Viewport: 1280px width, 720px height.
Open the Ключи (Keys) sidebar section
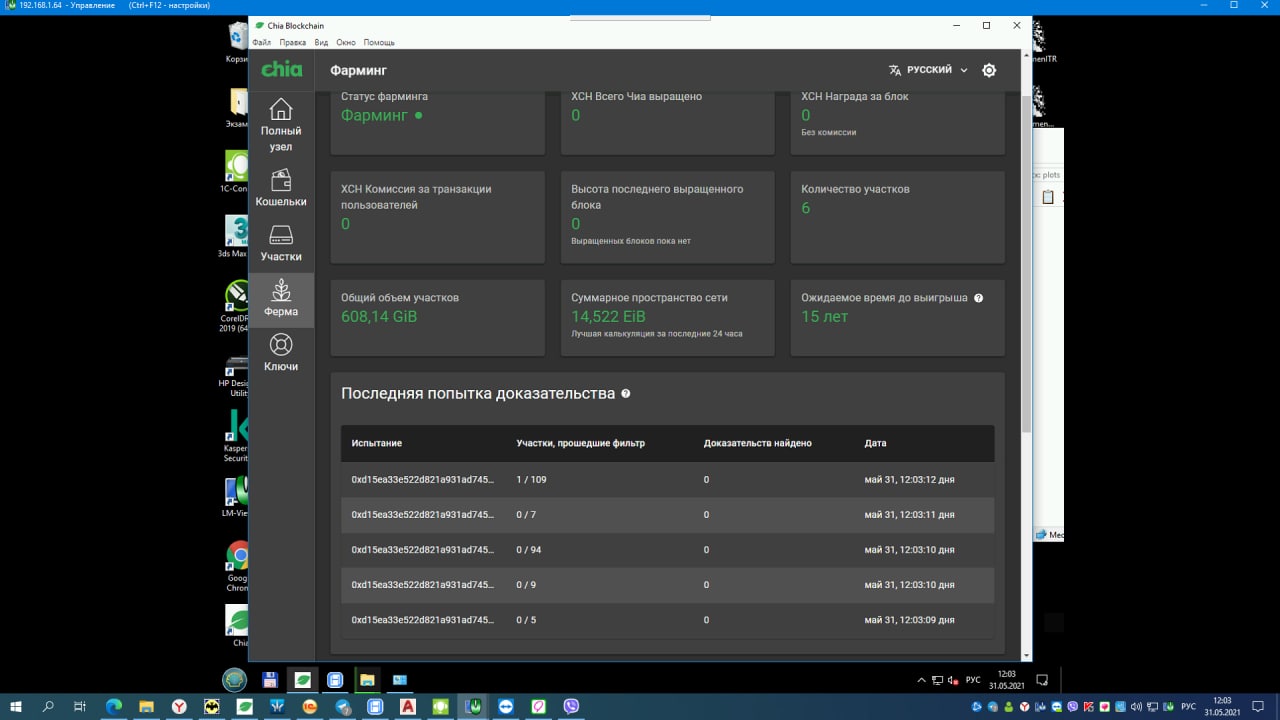point(281,352)
